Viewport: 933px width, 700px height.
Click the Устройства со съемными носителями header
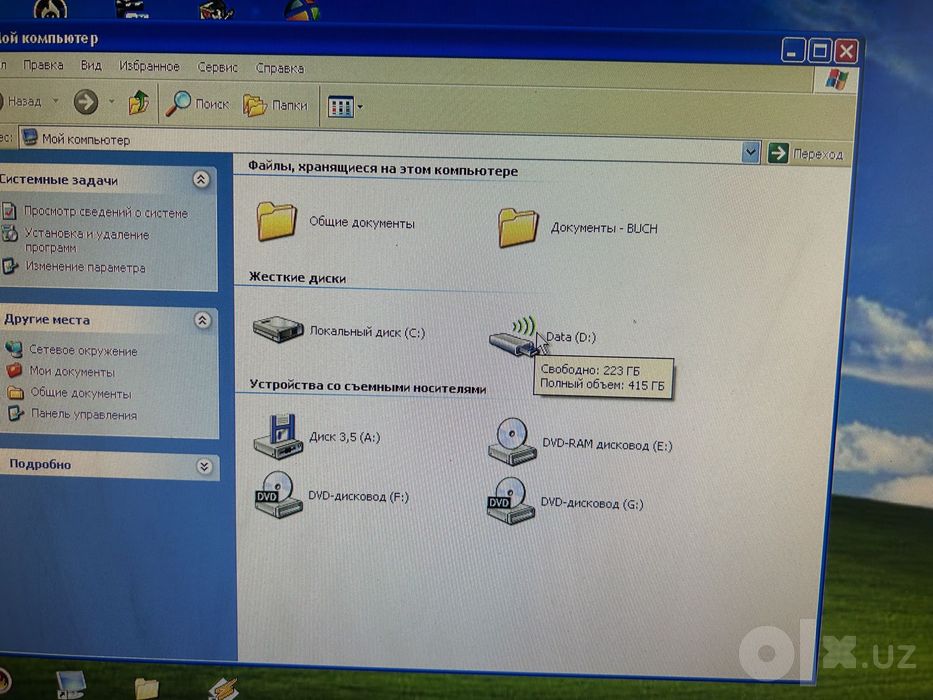(368, 386)
